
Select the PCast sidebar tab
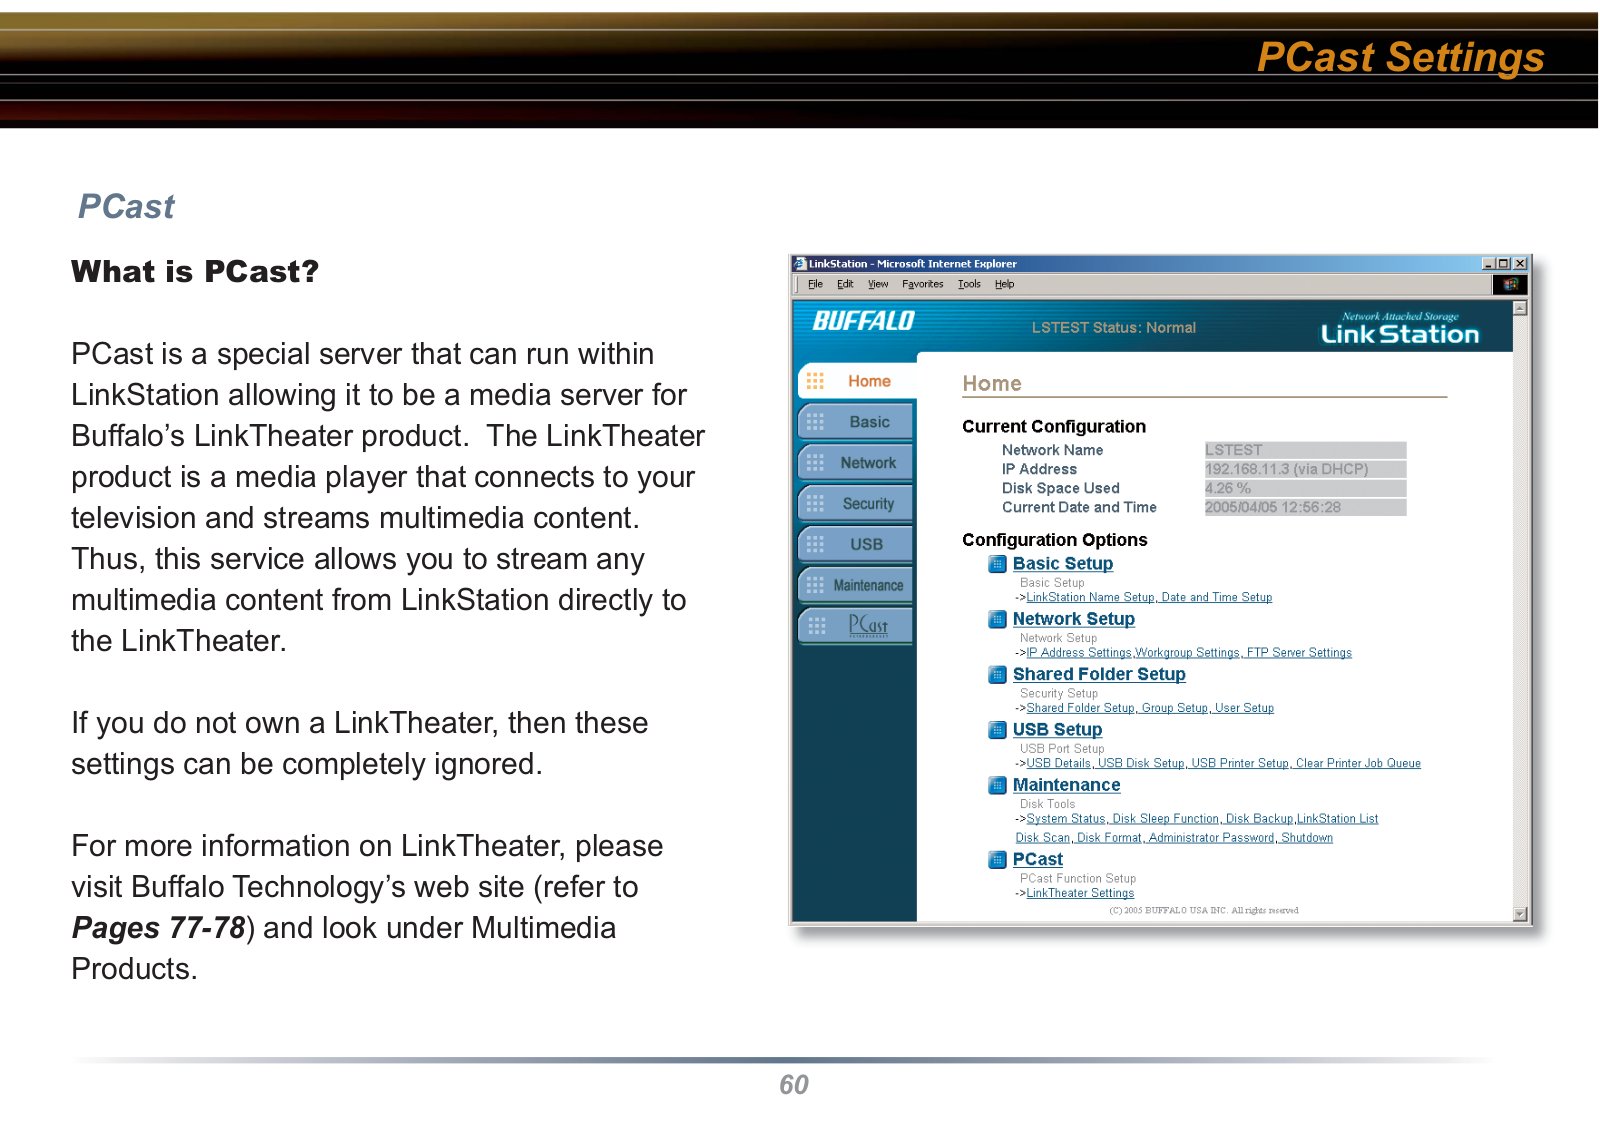click(856, 626)
